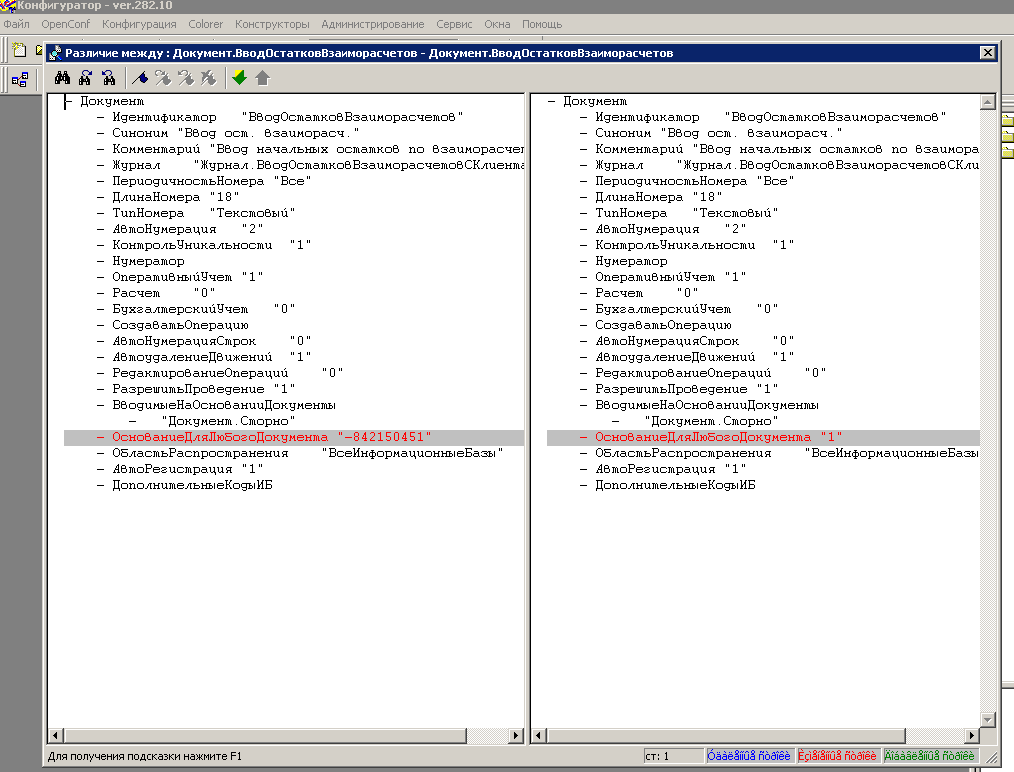Select ВводимыеНаОснованииДокументы in left pane
Image resolution: width=1014 pixels, height=772 pixels.
point(223,405)
